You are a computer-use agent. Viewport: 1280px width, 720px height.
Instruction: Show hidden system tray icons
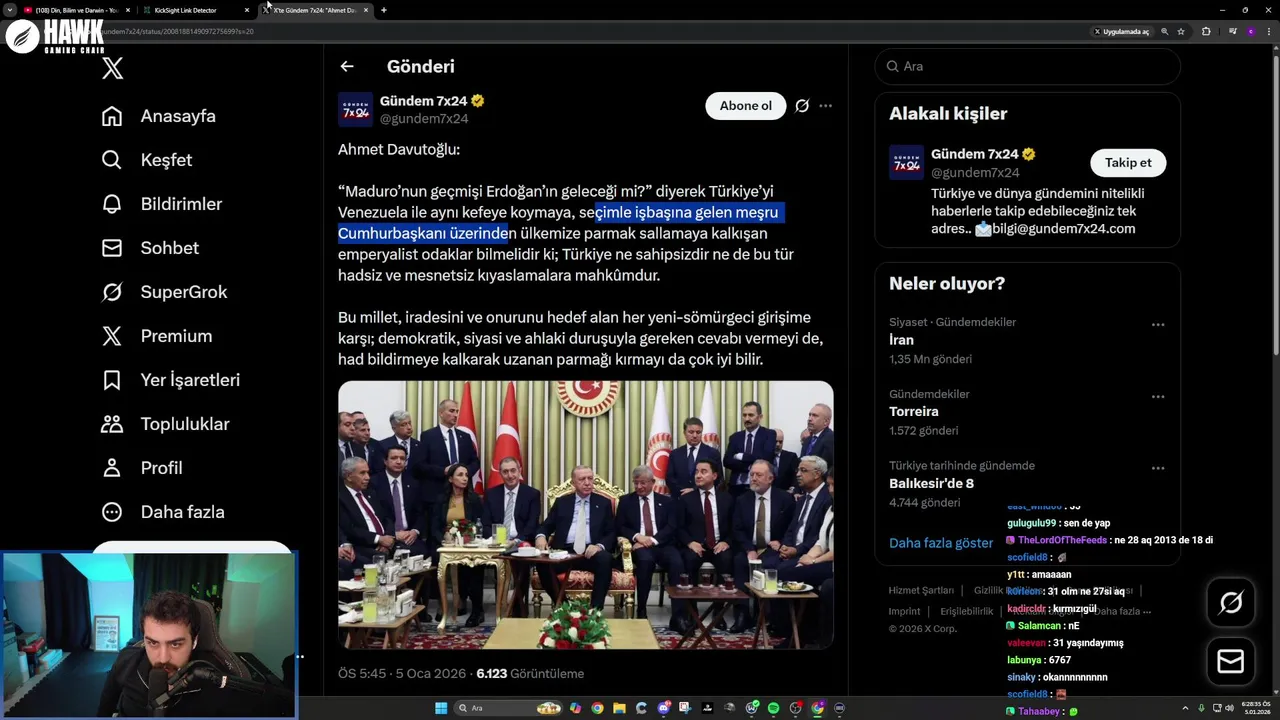(x=1185, y=708)
